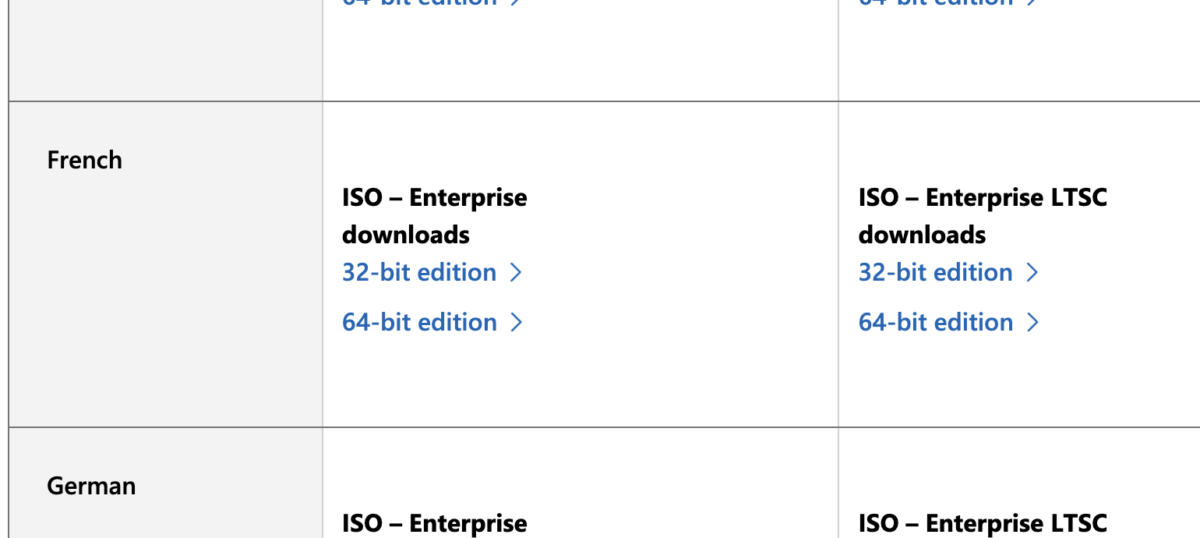Open the cut-off 64-bit link in top LTSC column
The width and height of the screenshot is (1200, 538).
click(935, 3)
